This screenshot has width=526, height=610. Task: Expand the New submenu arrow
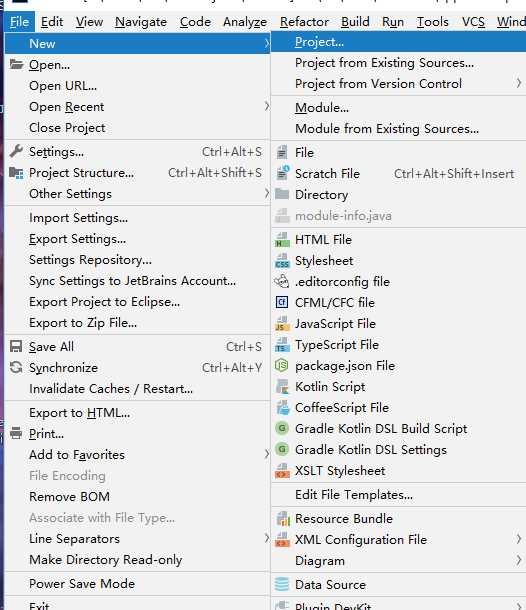[x=267, y=43]
